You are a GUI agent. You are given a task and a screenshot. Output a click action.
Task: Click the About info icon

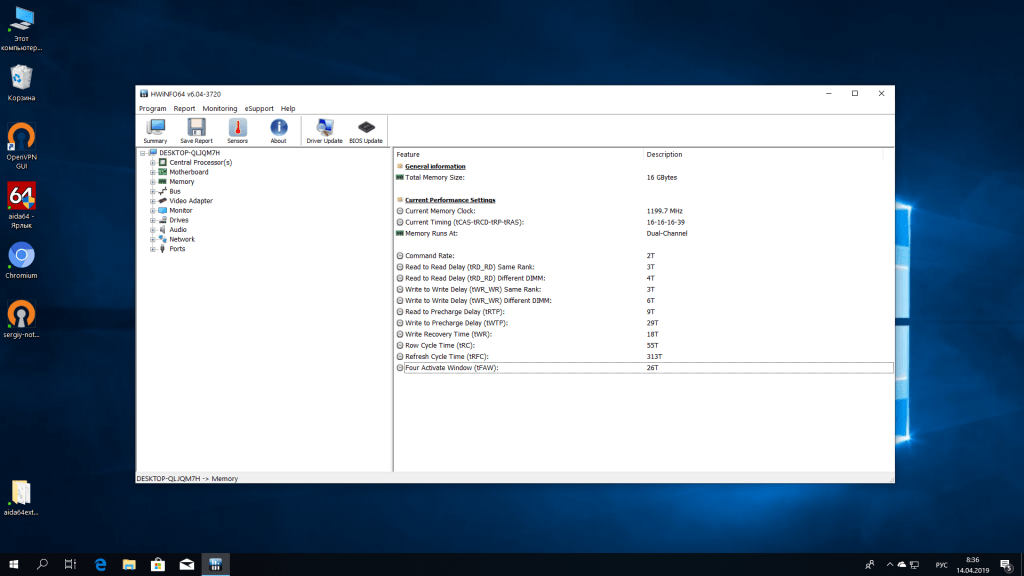coord(278,131)
